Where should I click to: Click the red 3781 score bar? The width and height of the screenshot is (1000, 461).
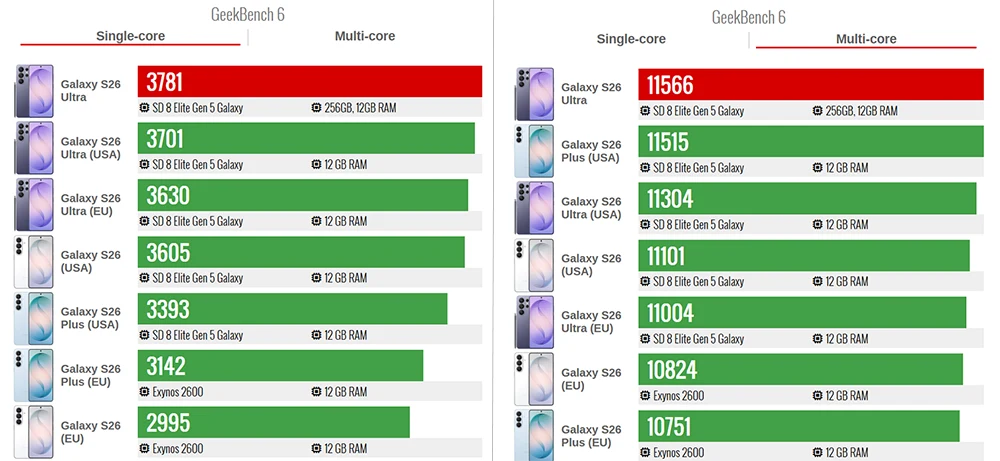pos(310,82)
